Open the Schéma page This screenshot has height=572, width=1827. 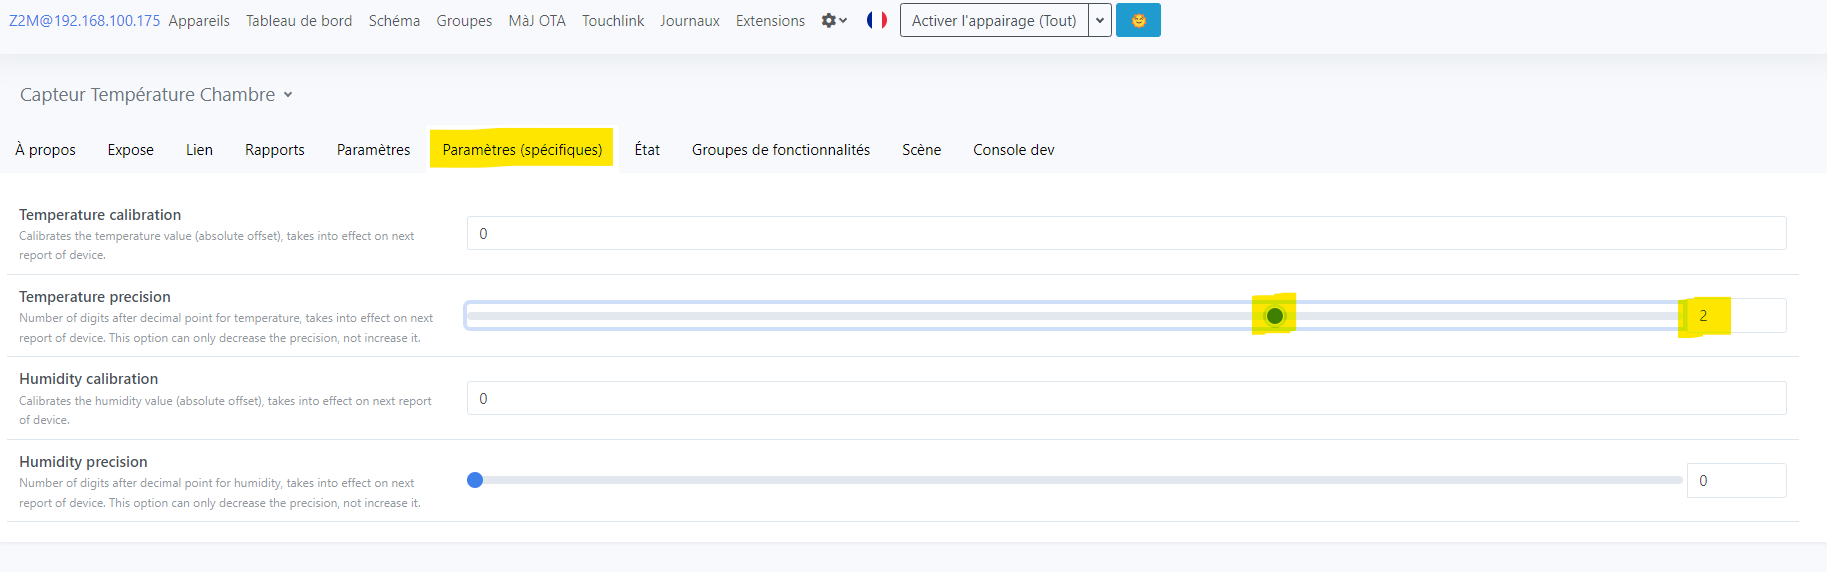pyautogui.click(x=394, y=20)
